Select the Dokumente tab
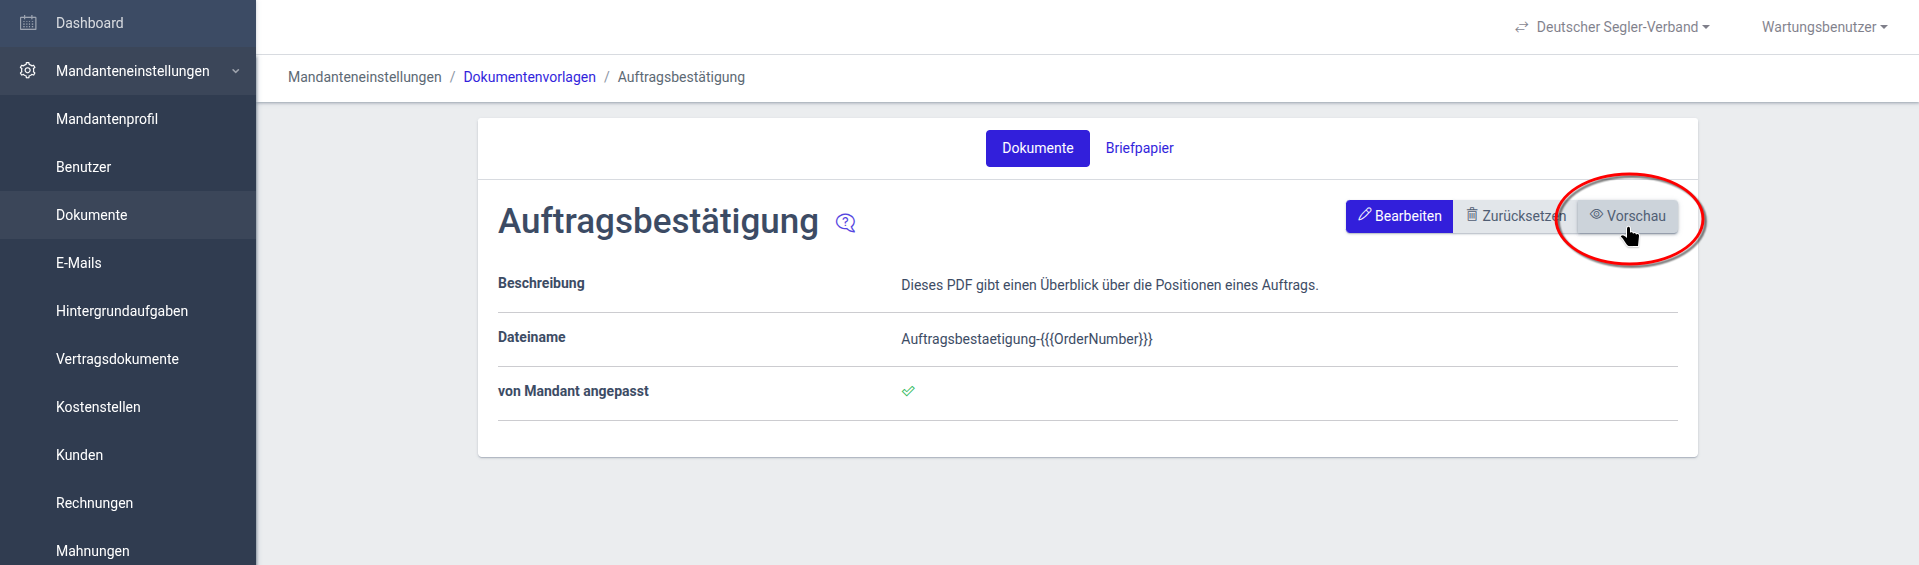Image resolution: width=1919 pixels, height=565 pixels. click(1037, 148)
